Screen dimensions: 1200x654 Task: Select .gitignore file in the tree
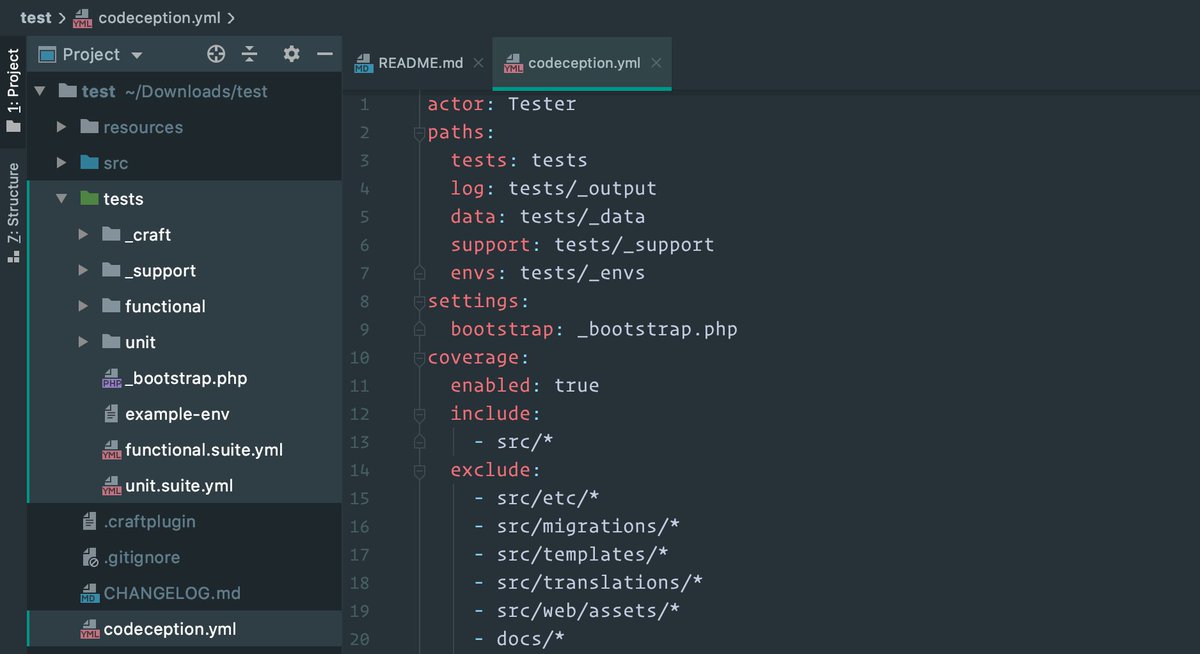pyautogui.click(x=142, y=557)
